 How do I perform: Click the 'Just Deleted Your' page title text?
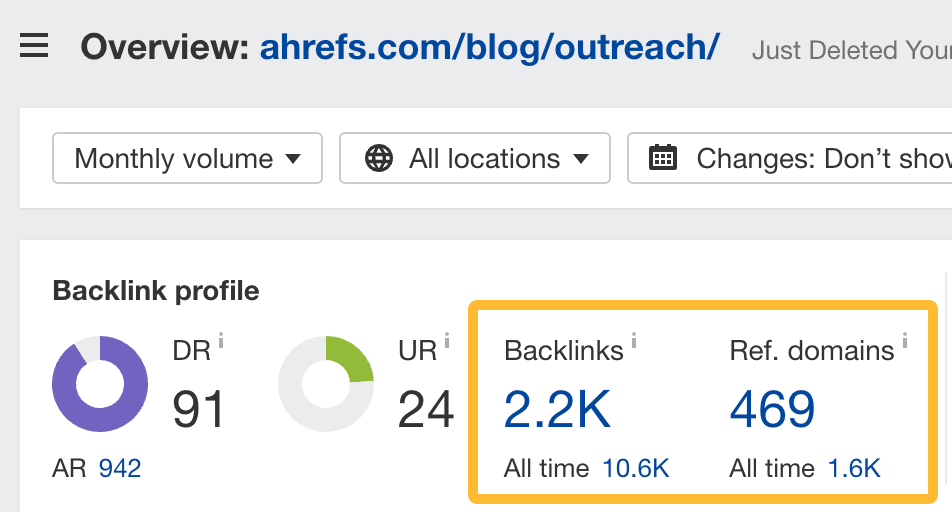[x=851, y=50]
